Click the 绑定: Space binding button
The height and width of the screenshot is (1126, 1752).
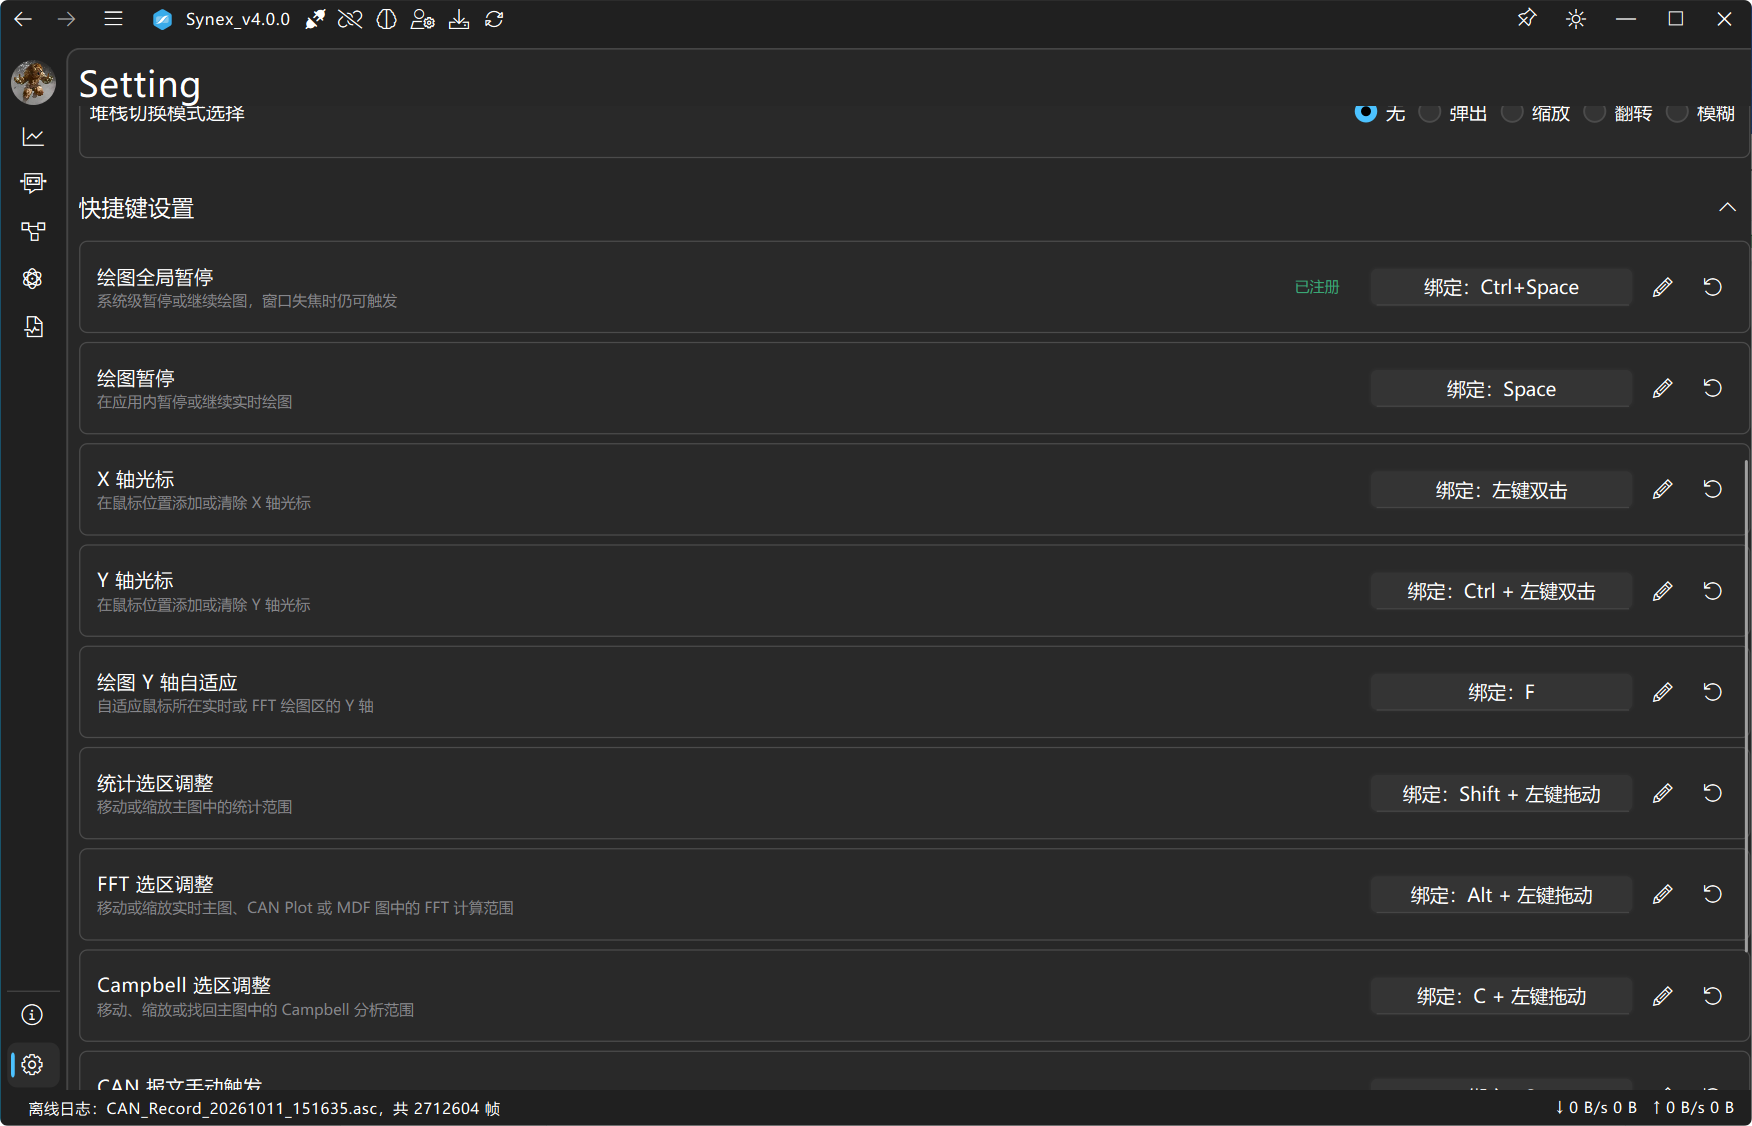[x=1501, y=389]
